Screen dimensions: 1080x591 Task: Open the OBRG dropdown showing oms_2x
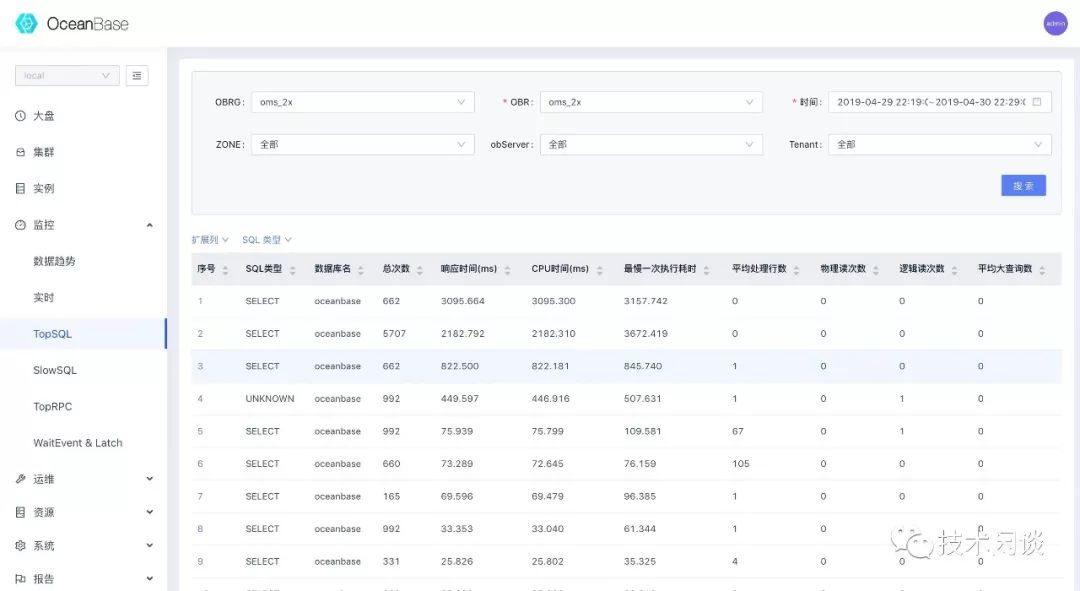coord(362,102)
